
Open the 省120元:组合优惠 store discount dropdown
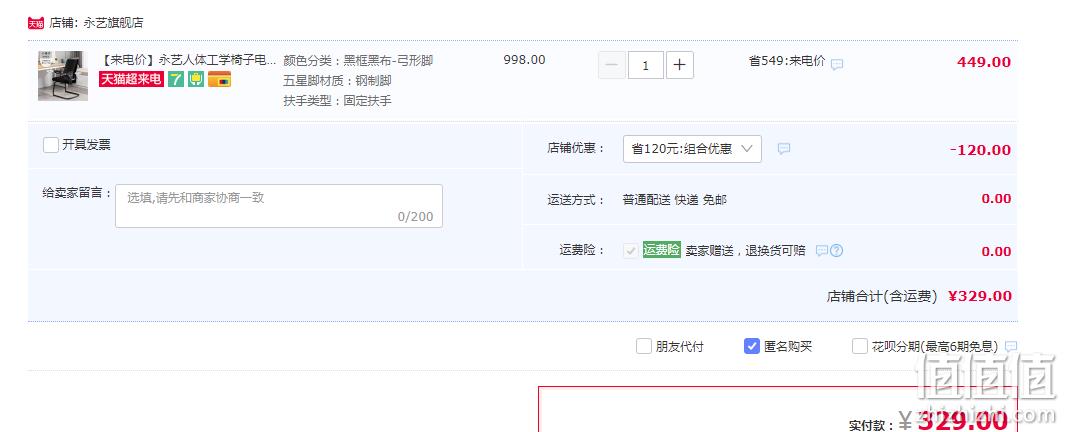[692, 149]
